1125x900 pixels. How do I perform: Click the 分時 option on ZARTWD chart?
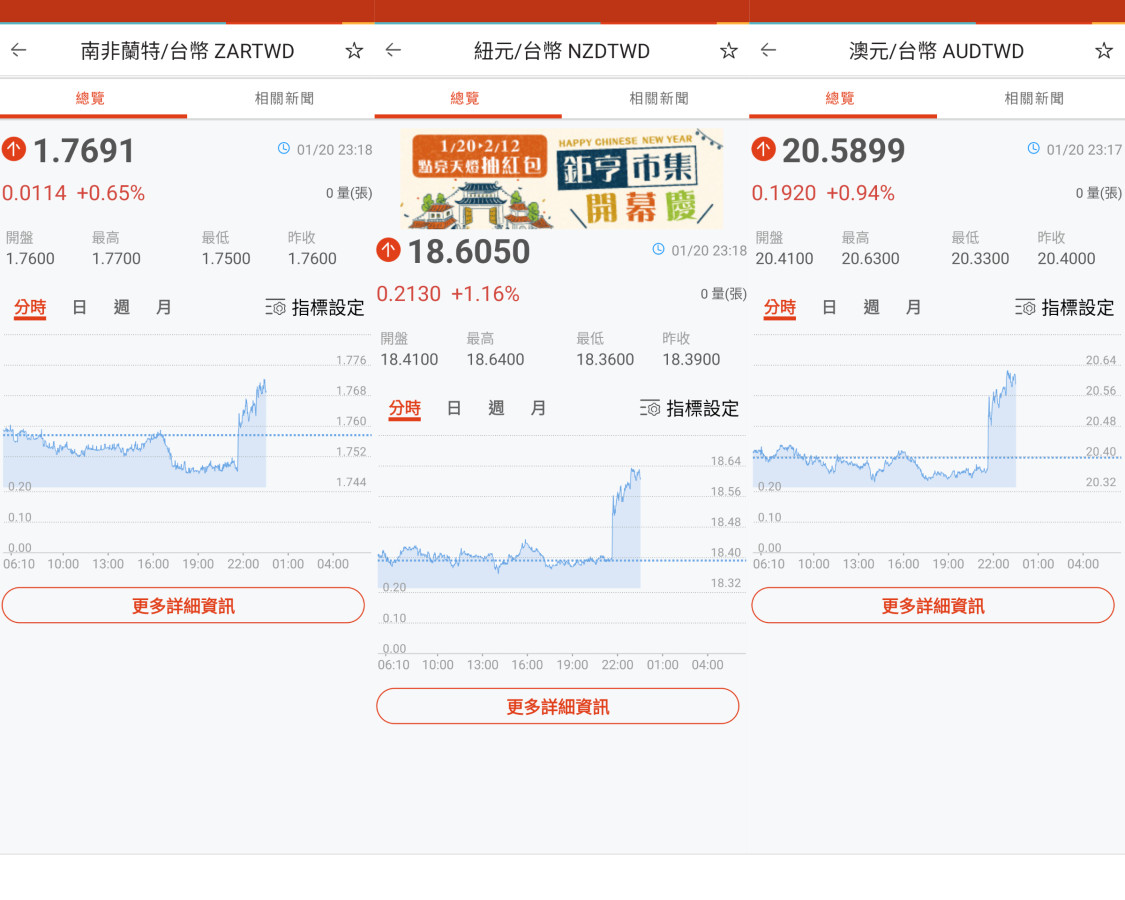[x=30, y=308]
